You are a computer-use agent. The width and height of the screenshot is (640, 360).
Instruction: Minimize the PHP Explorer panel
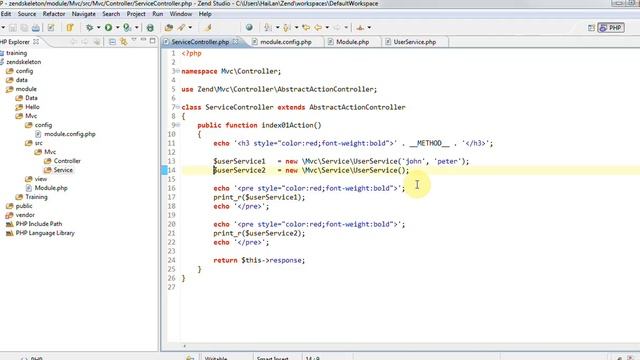(x=143, y=40)
